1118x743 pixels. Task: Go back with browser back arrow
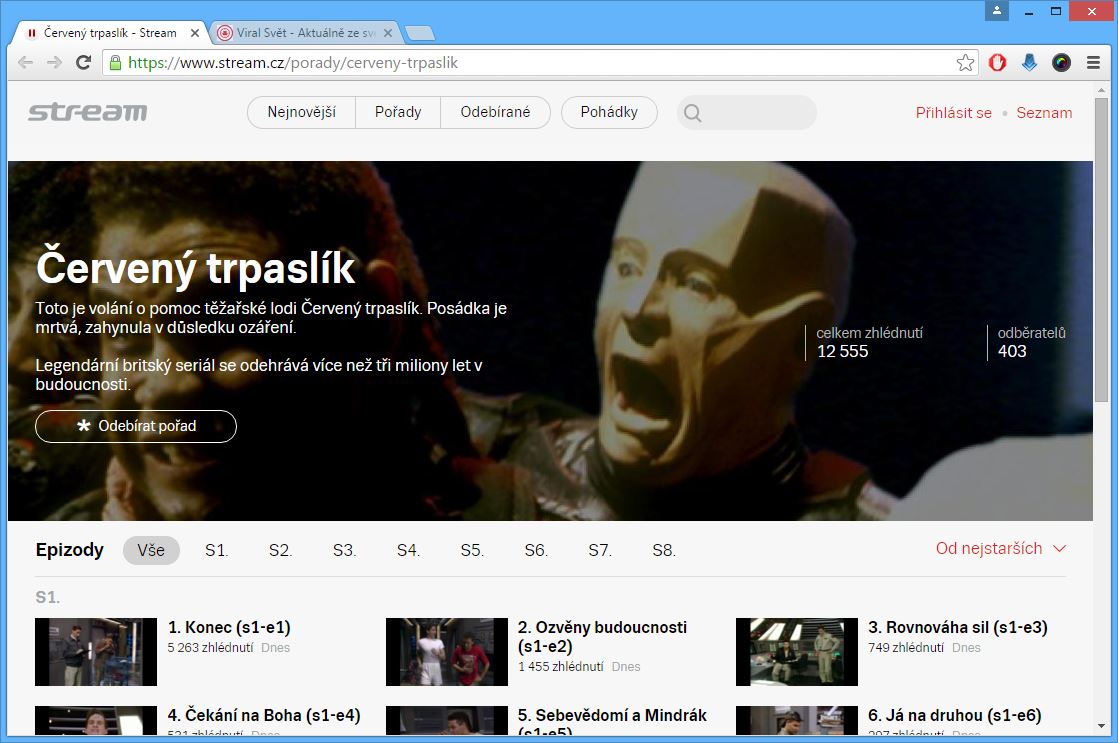26,63
